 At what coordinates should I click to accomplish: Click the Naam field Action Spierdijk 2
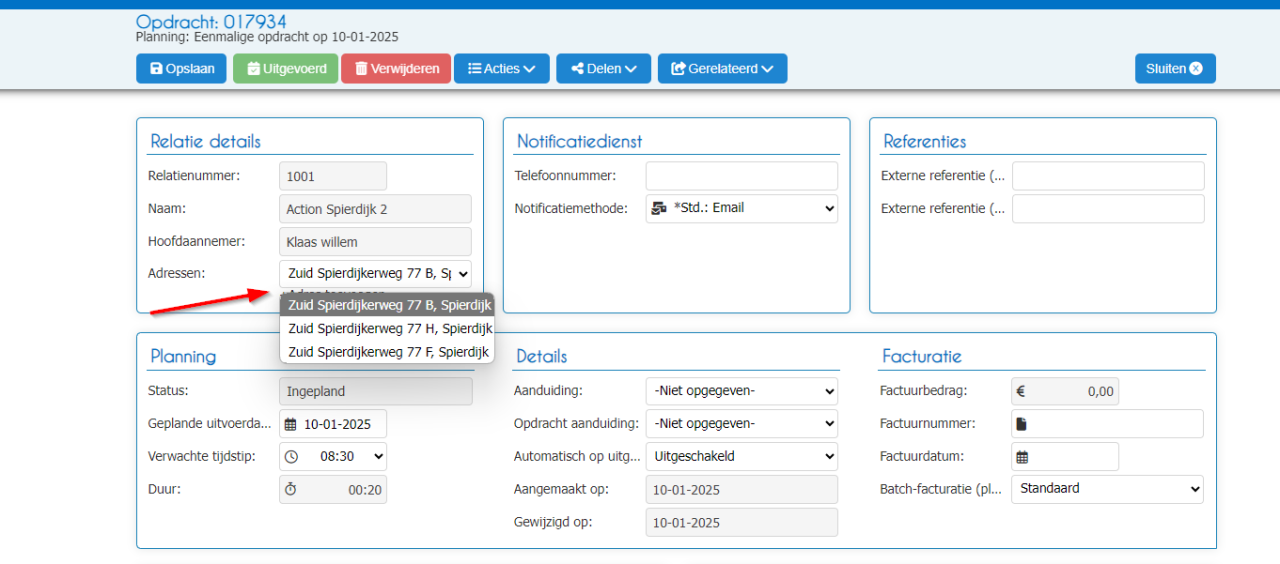click(375, 209)
